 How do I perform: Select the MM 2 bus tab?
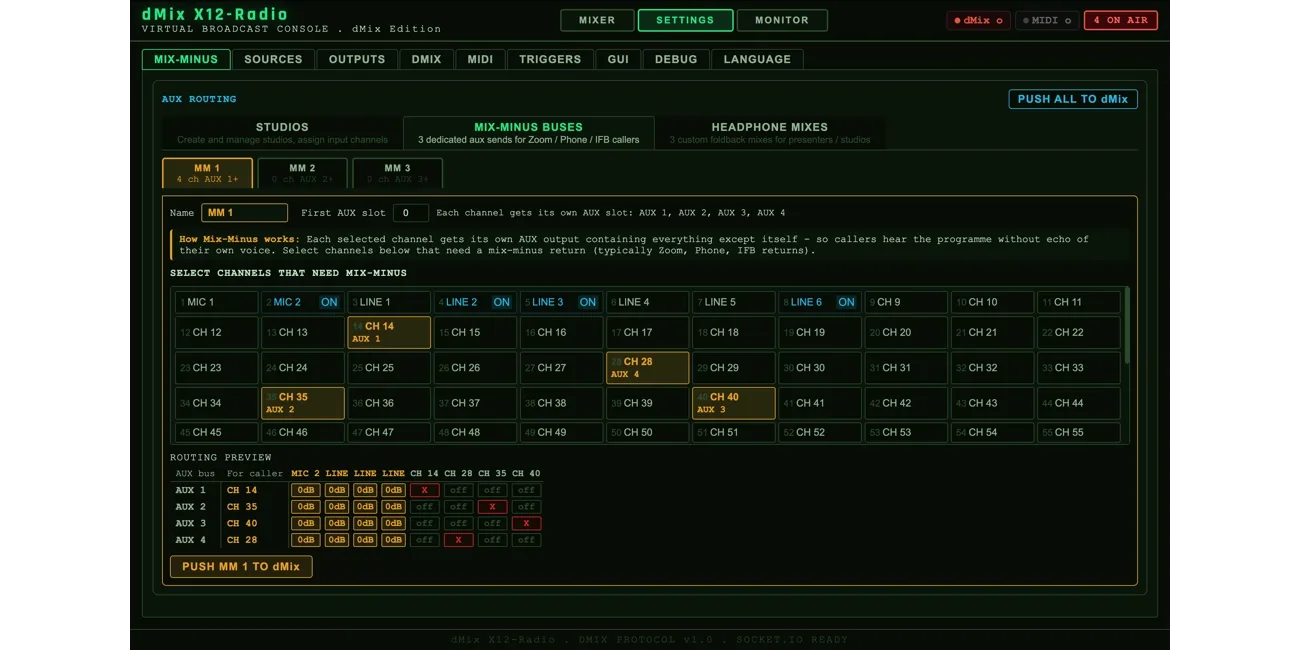coord(302,173)
